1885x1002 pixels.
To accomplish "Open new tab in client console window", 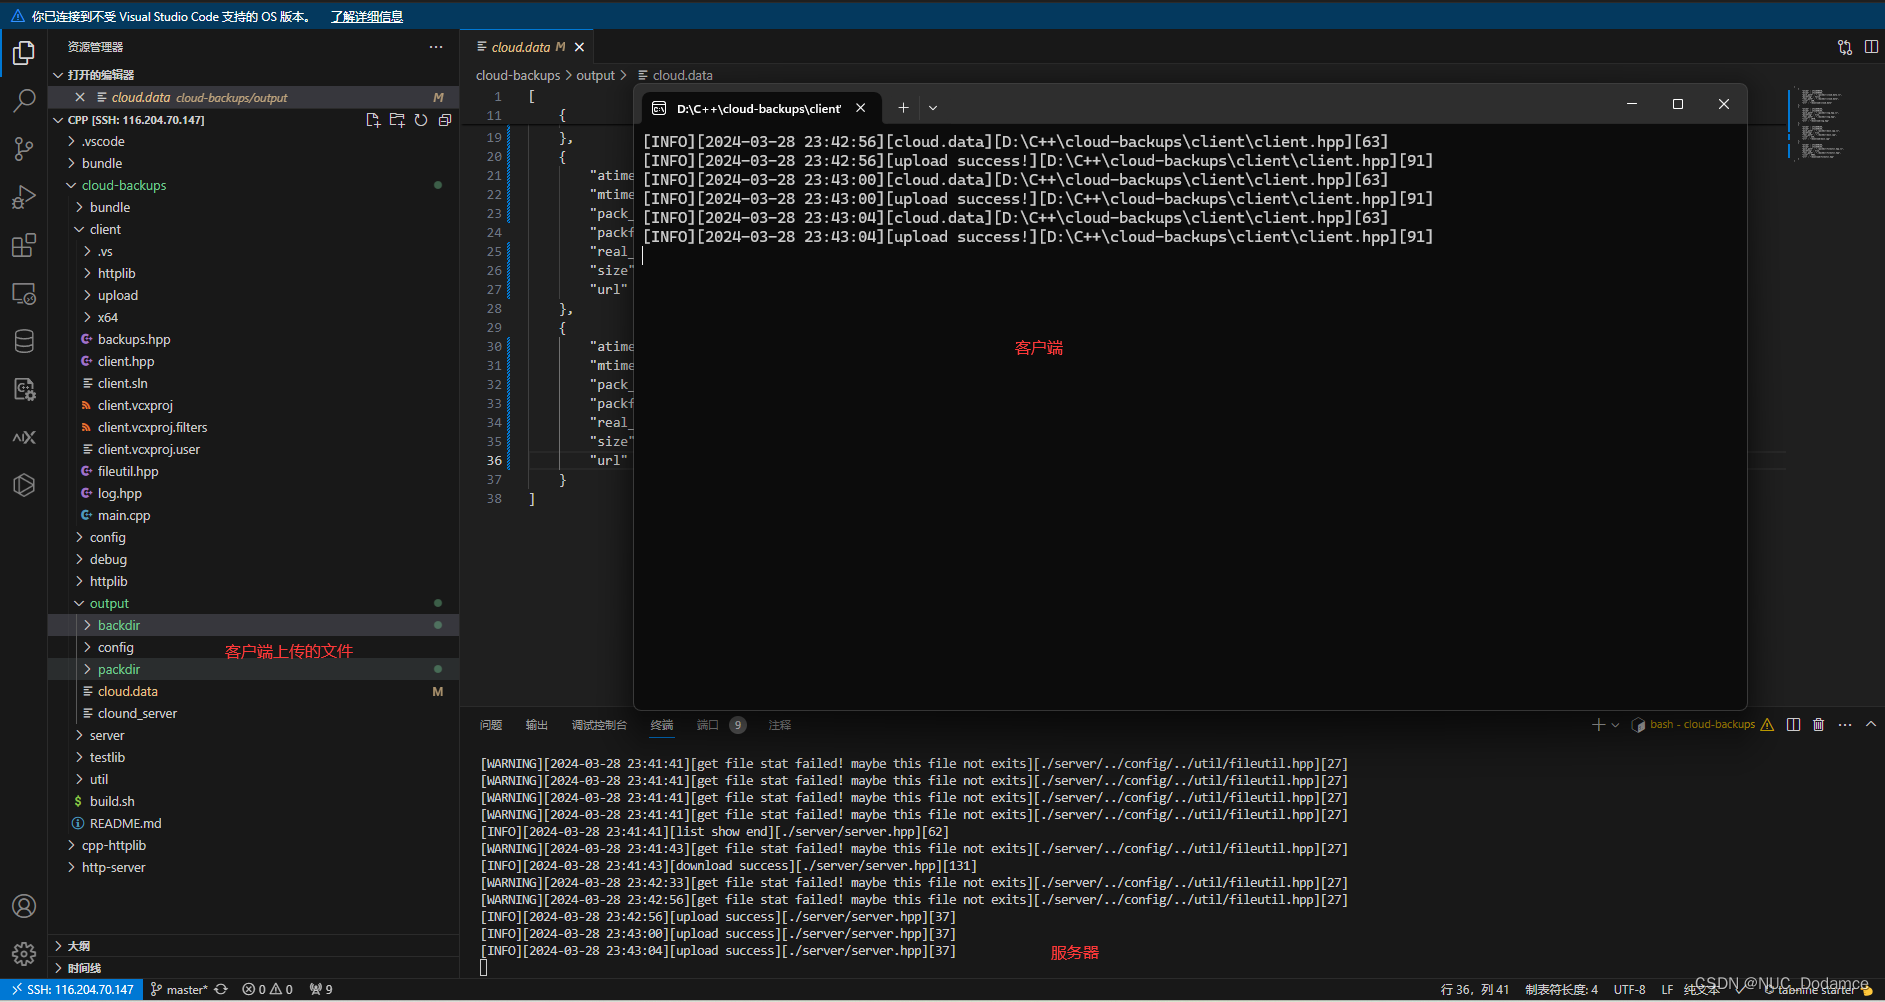I will [x=903, y=108].
